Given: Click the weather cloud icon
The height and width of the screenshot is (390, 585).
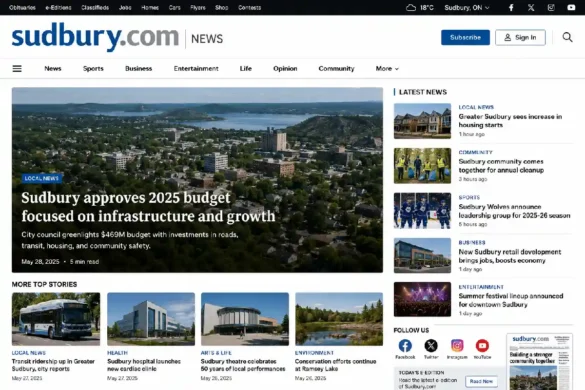Looking at the screenshot, I should point(411,7).
